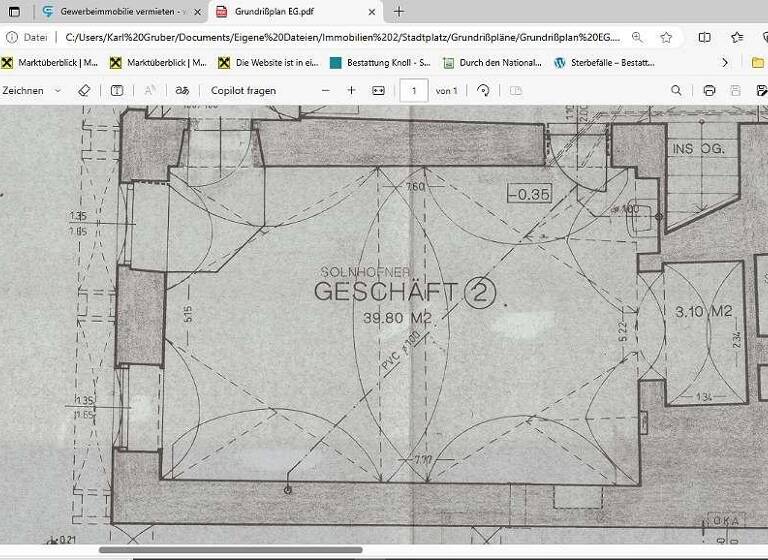This screenshot has width=768, height=560.
Task: Fit PDF to page width
Action: (x=379, y=91)
